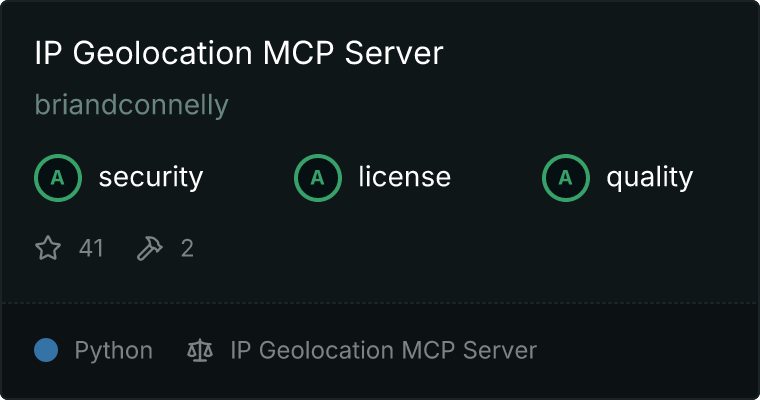Click the green letter A next to security
The height and width of the screenshot is (400, 760).
point(58,178)
